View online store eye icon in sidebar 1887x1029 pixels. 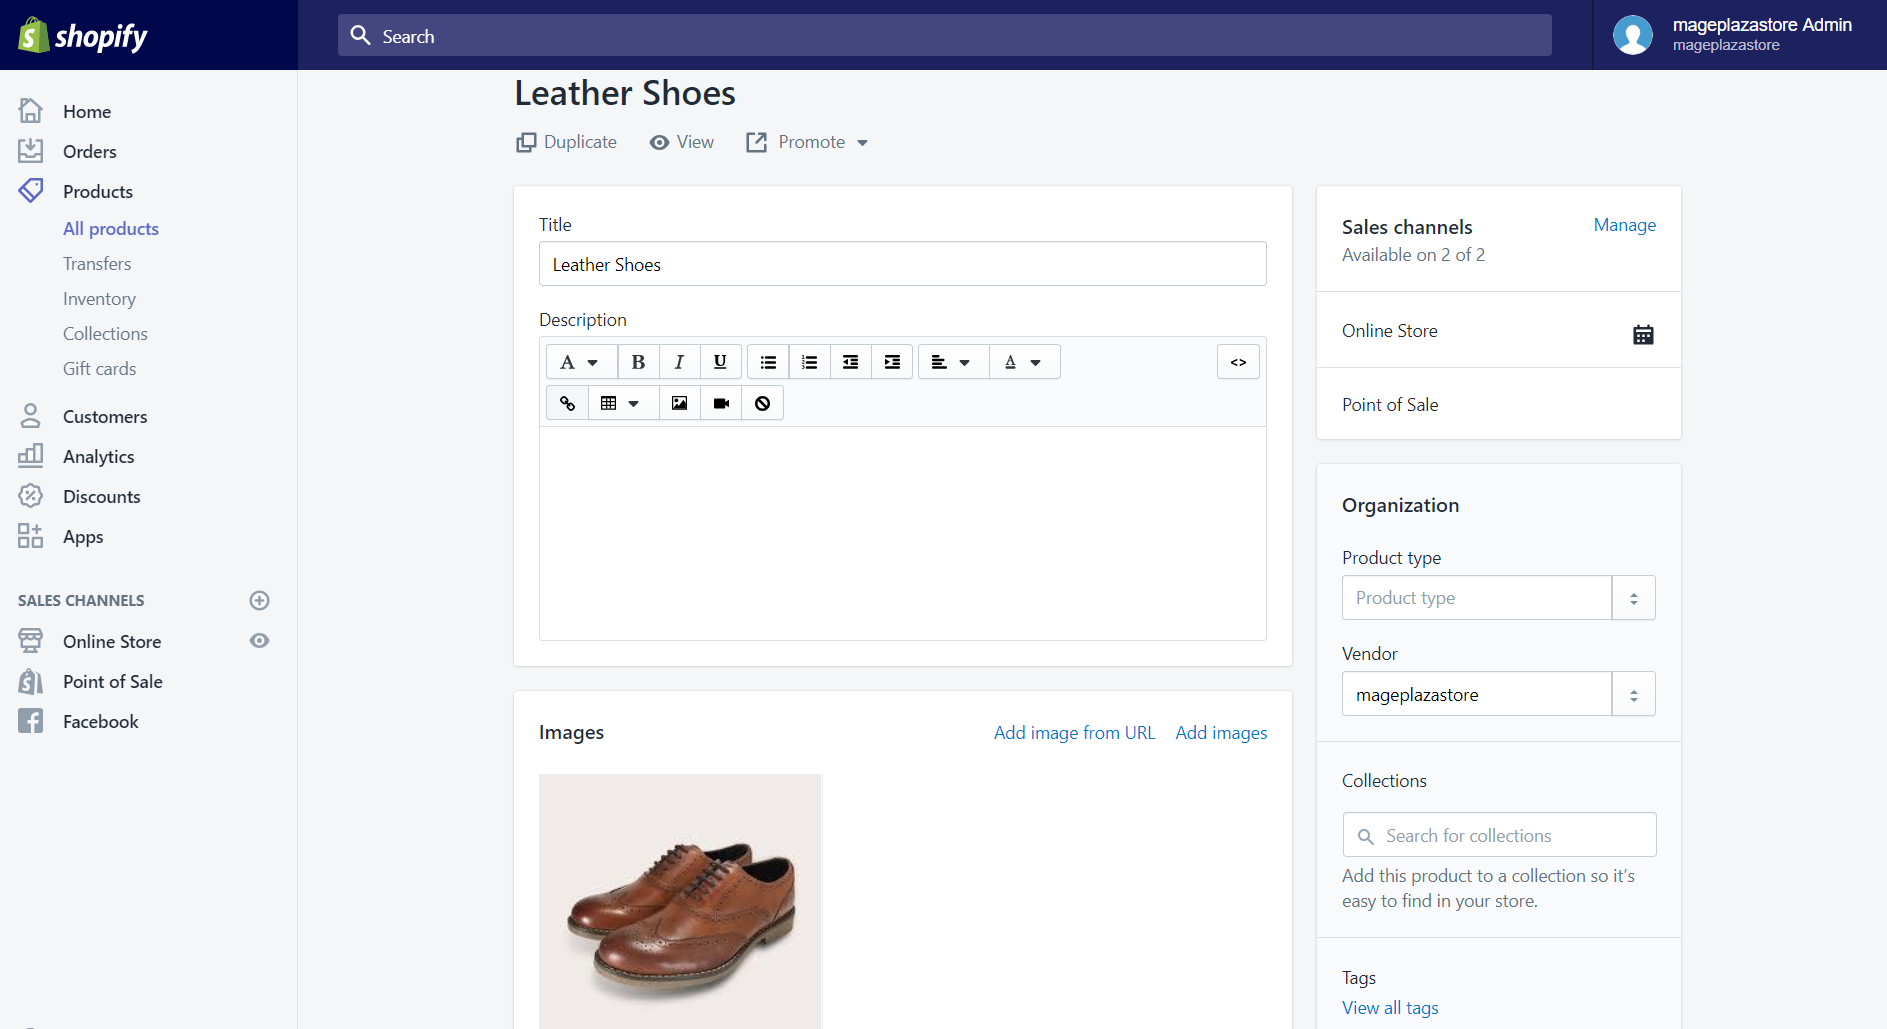click(259, 641)
